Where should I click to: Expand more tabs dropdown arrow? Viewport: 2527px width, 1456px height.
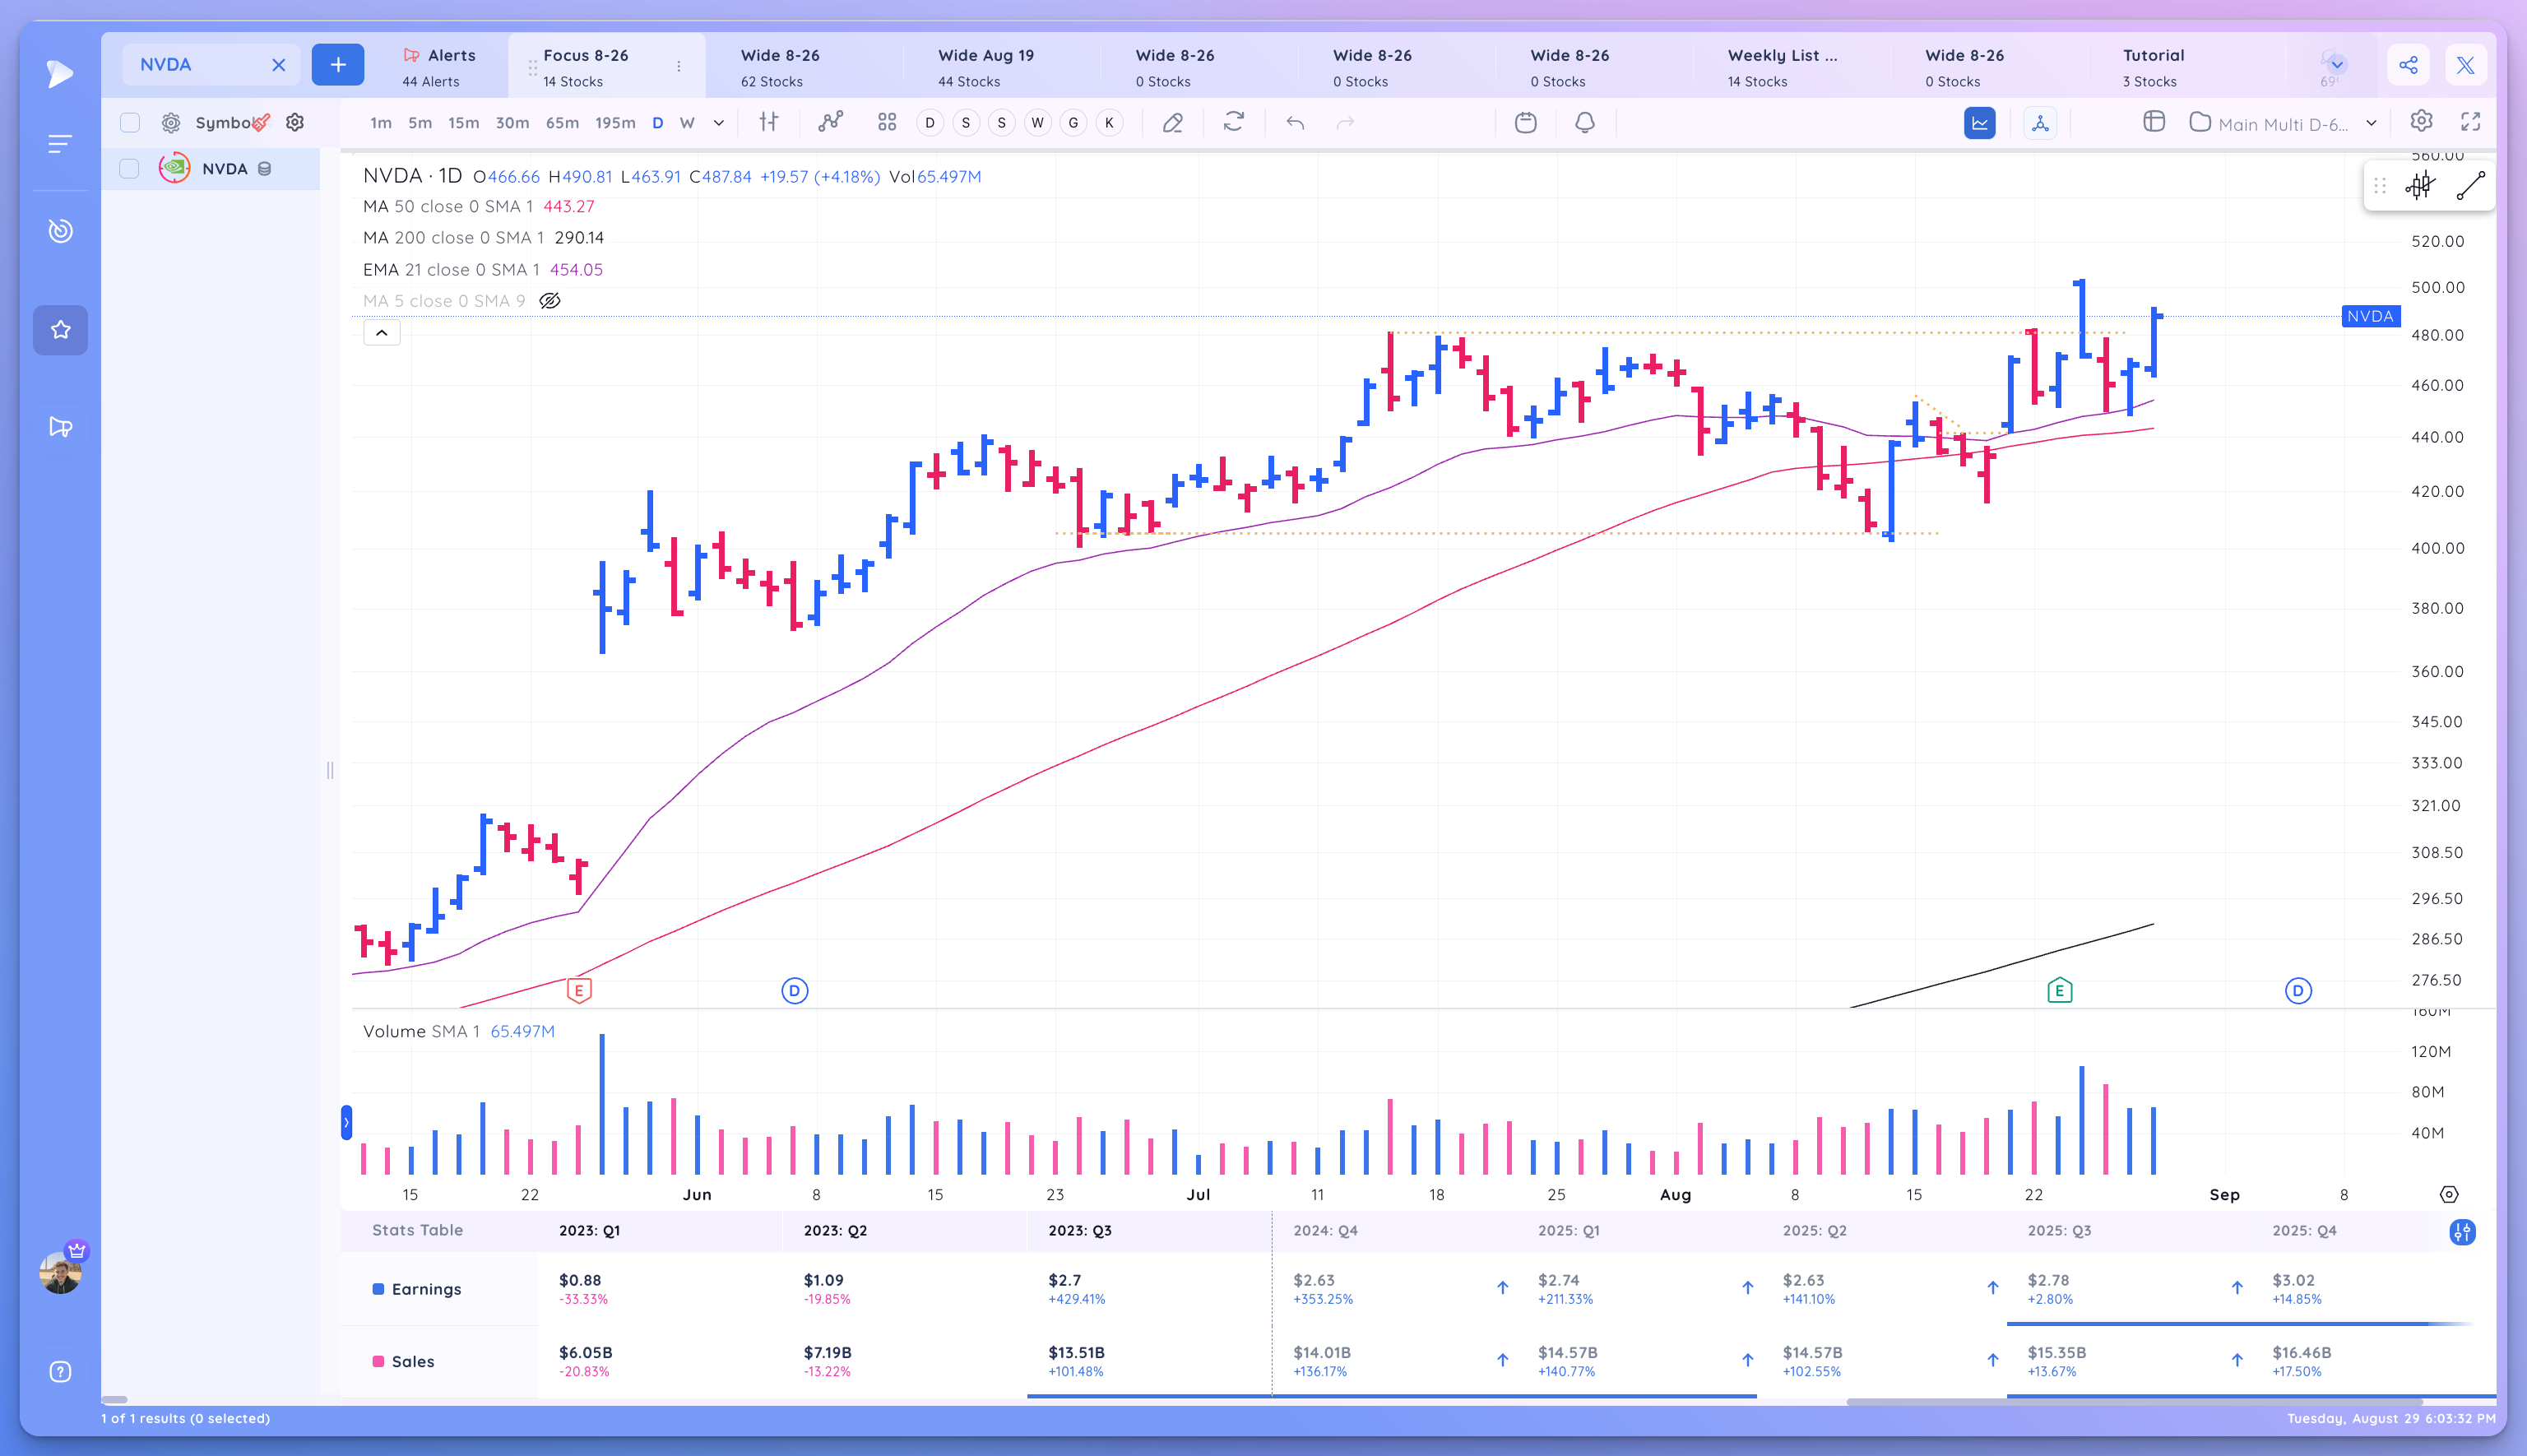2337,65
